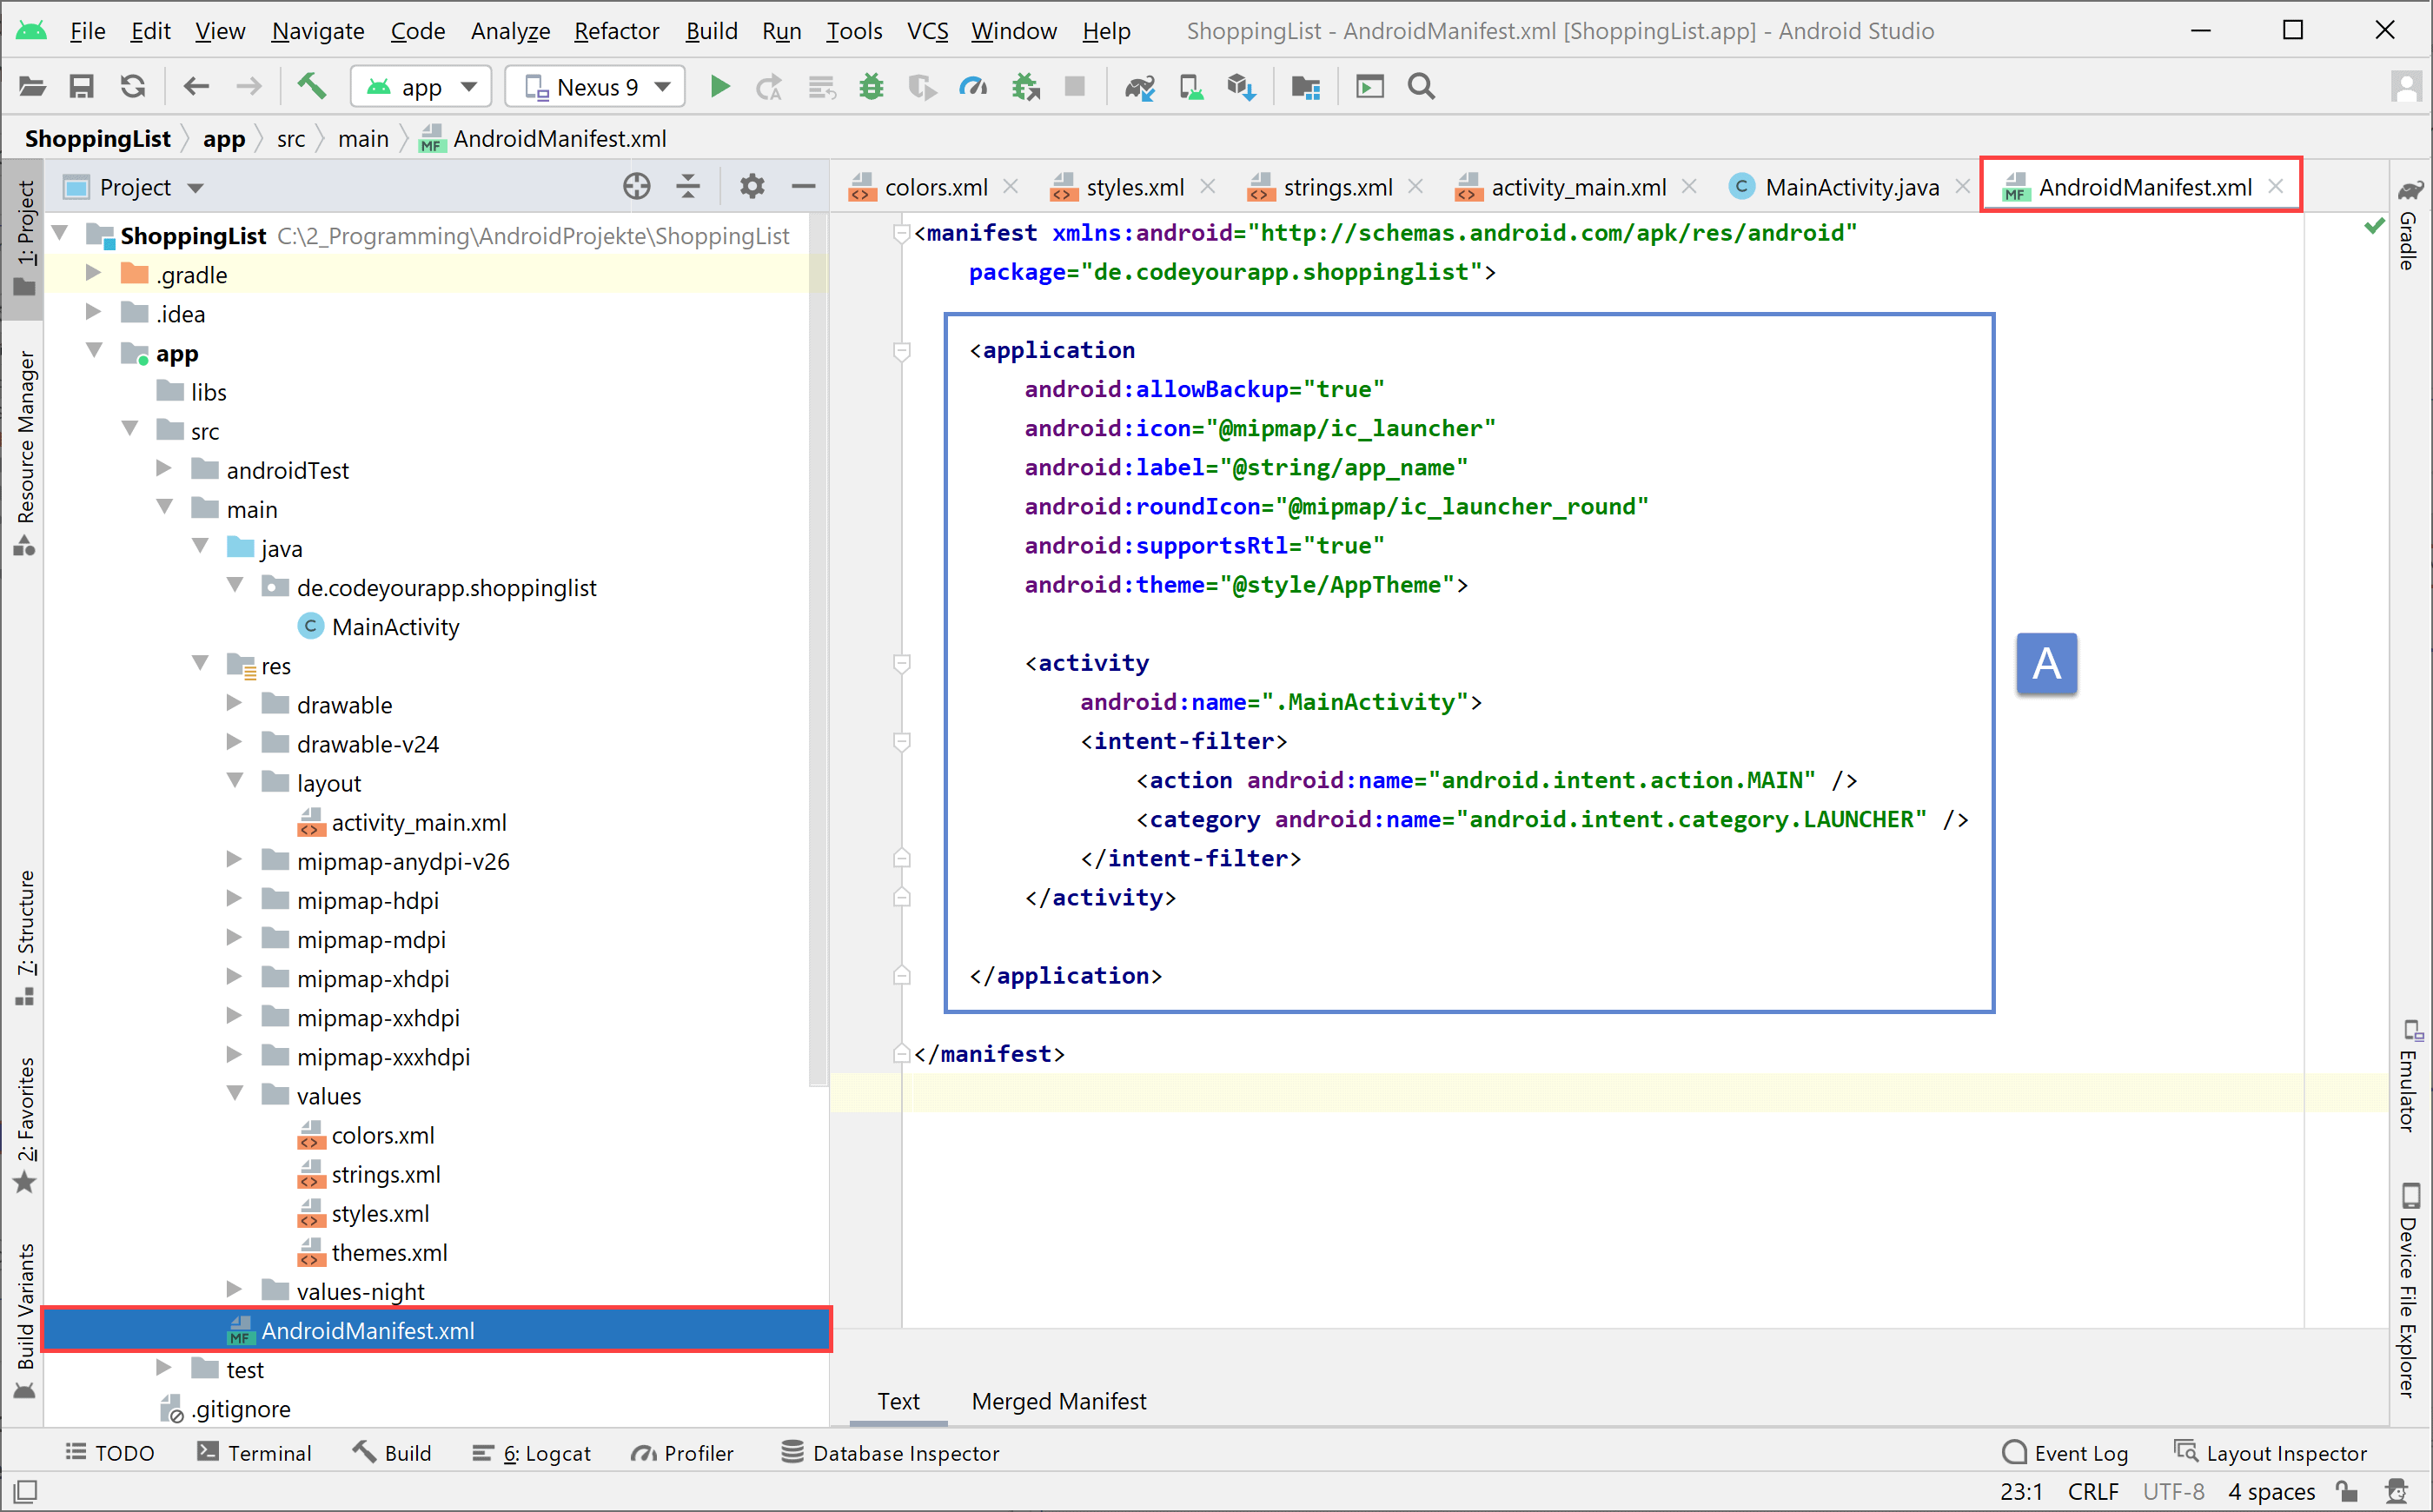Collapse the app module node
The height and width of the screenshot is (1512, 2433).
click(95, 351)
